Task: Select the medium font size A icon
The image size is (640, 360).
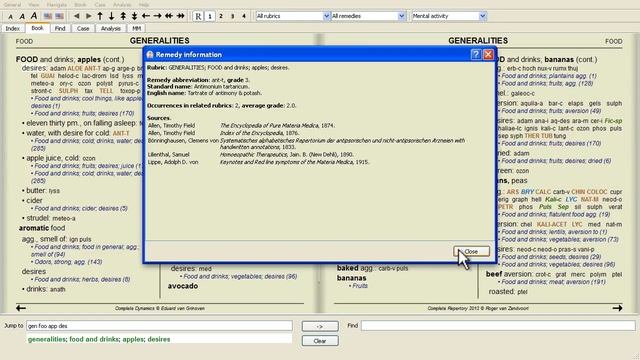Action: (22, 16)
